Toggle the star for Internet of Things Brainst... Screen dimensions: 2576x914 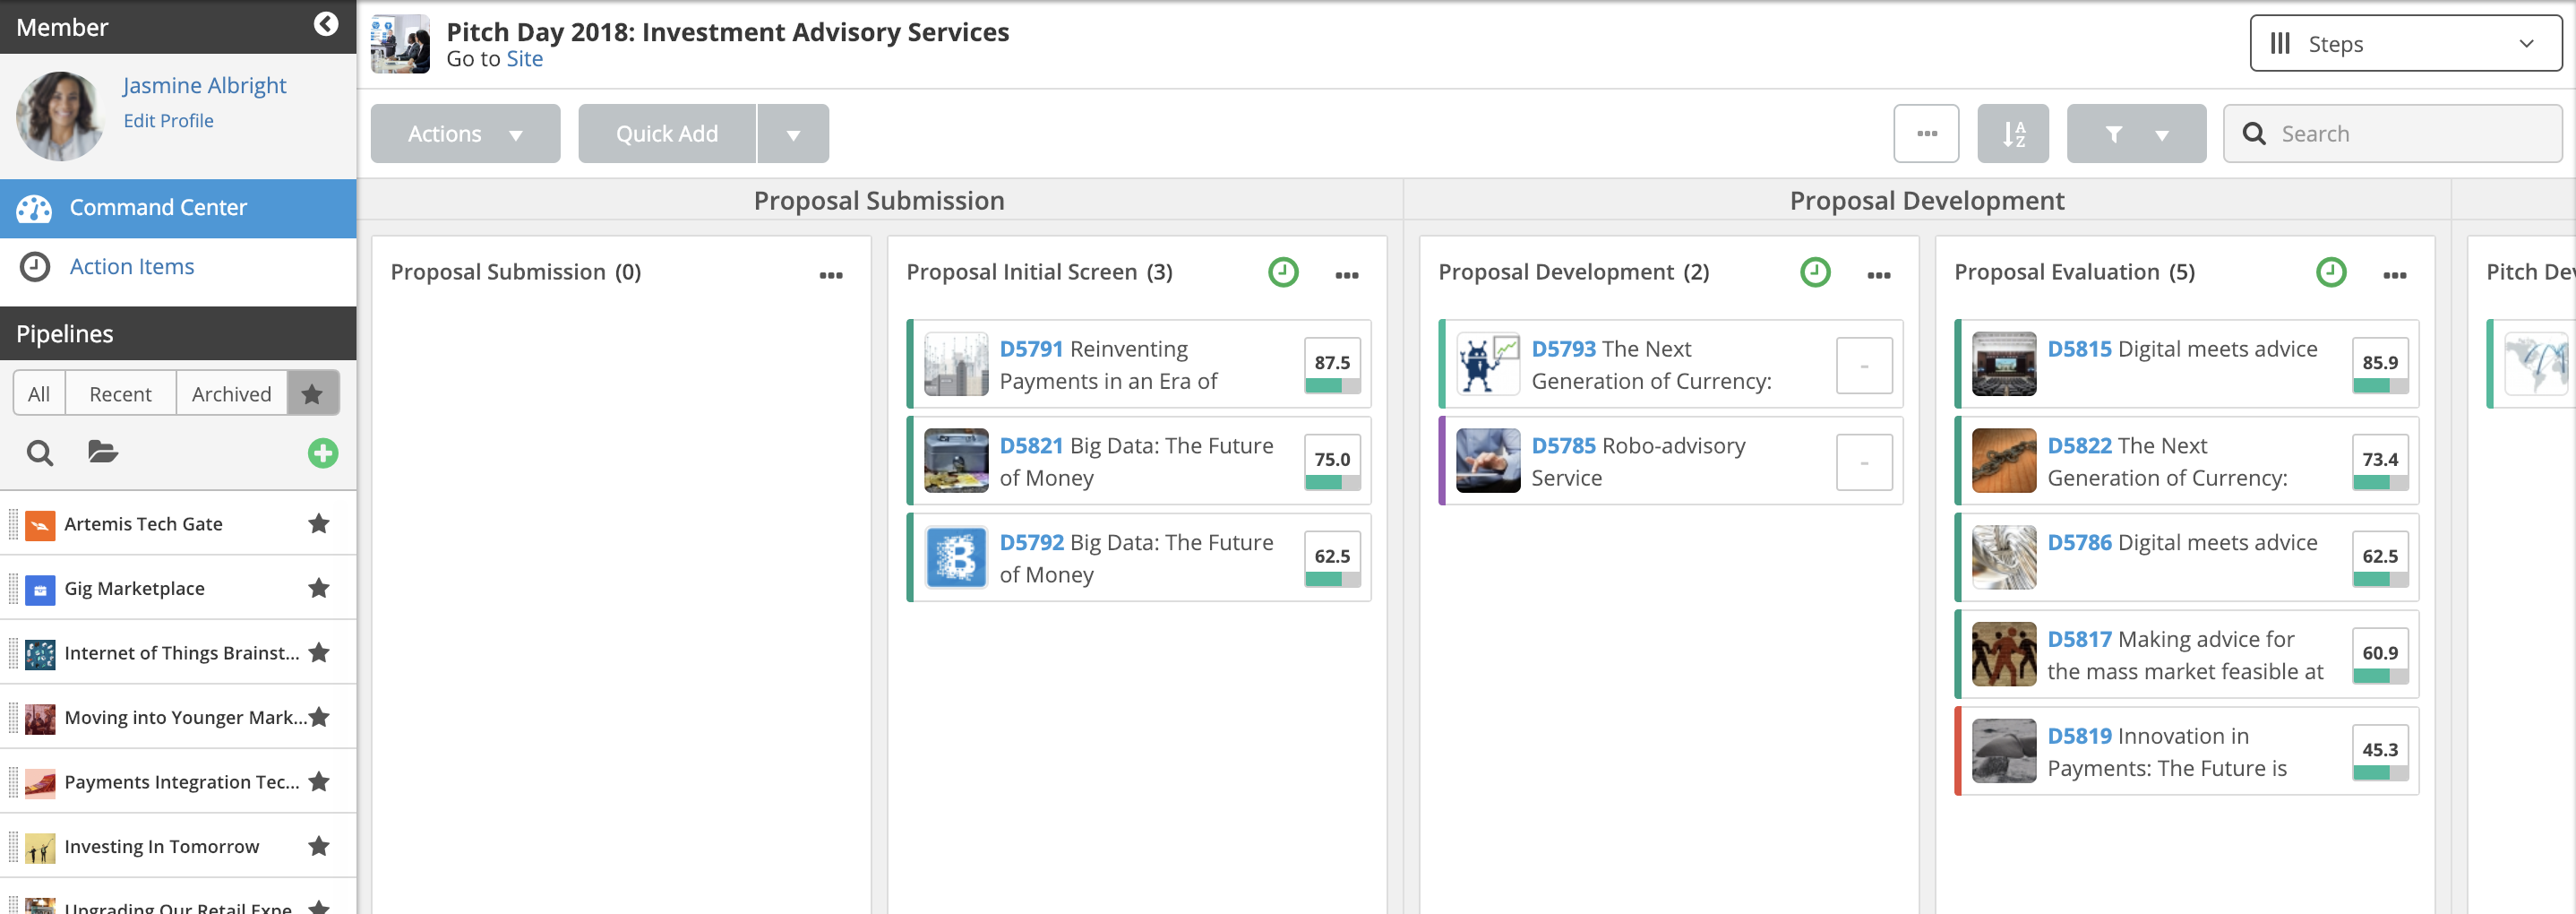tap(319, 652)
